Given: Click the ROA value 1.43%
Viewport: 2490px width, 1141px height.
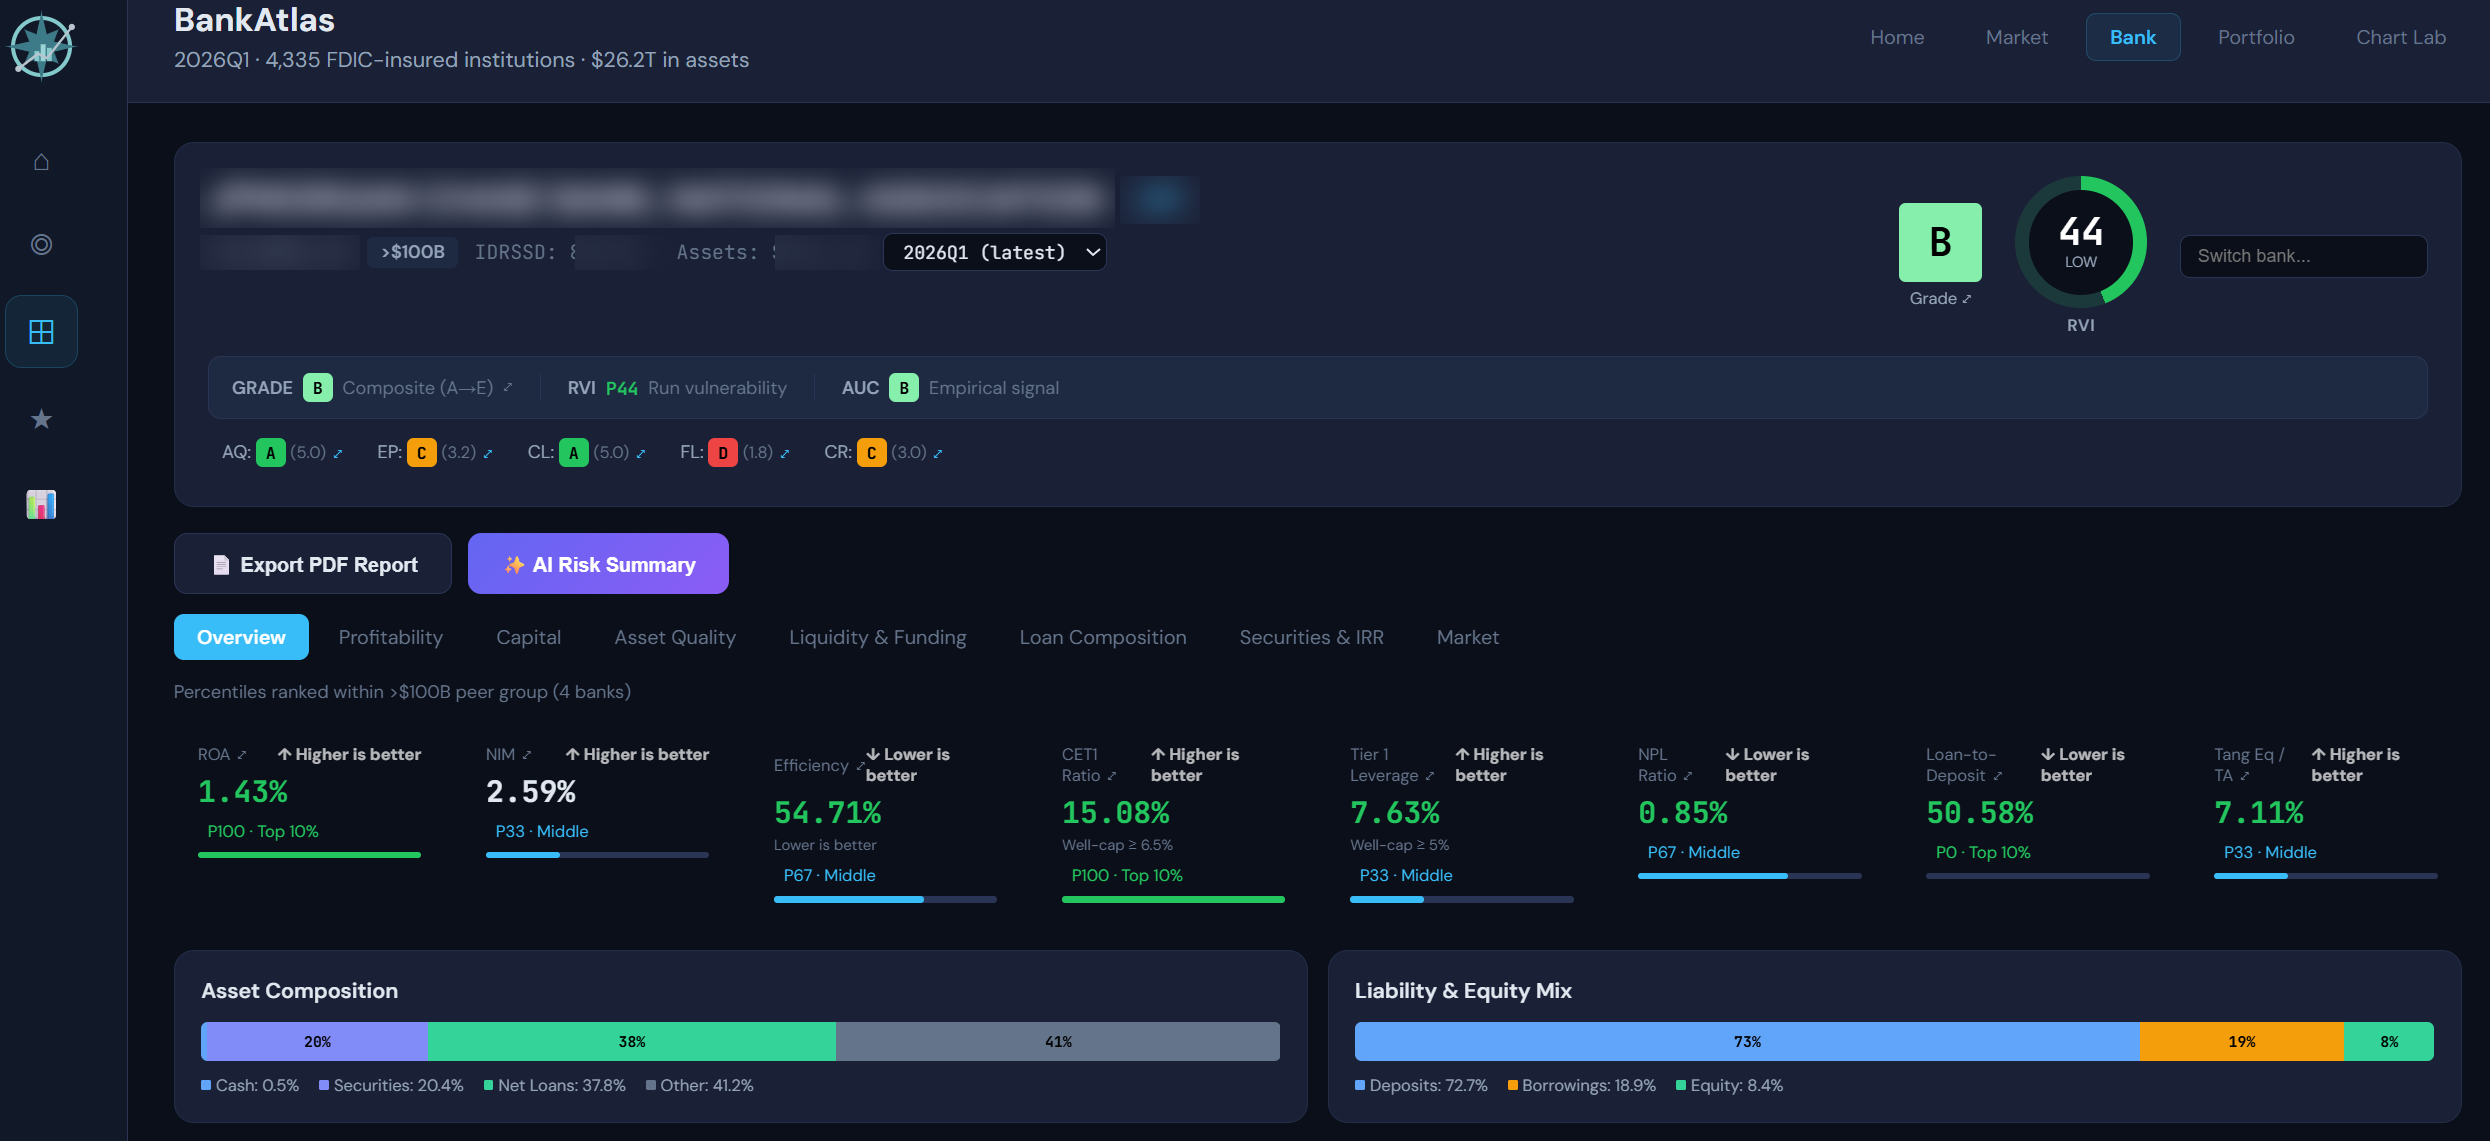Looking at the screenshot, I should pos(243,792).
